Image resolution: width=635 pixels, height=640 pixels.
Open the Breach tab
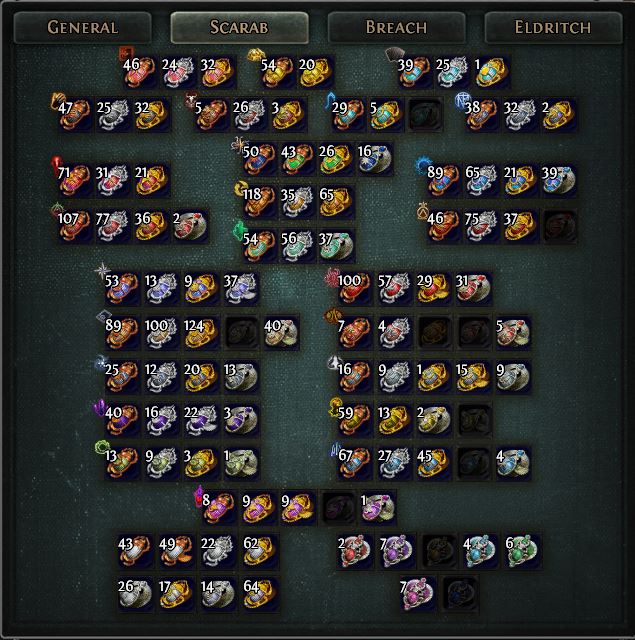click(x=396, y=27)
